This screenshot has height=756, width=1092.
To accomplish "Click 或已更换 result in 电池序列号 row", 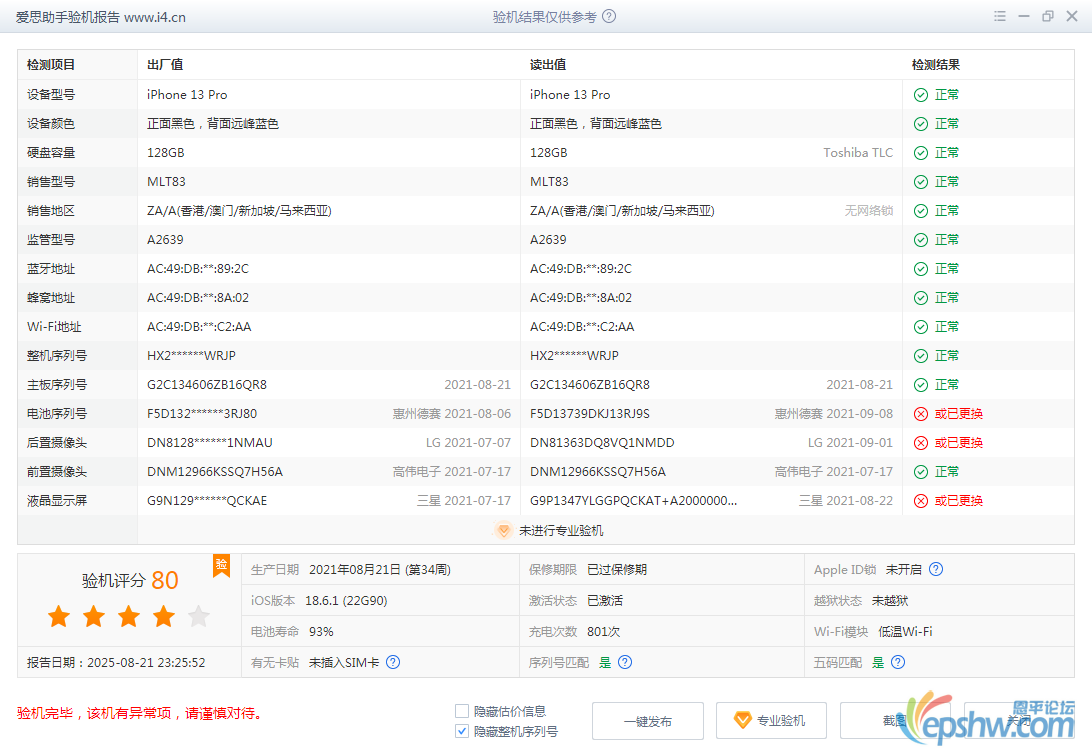I will [958, 414].
